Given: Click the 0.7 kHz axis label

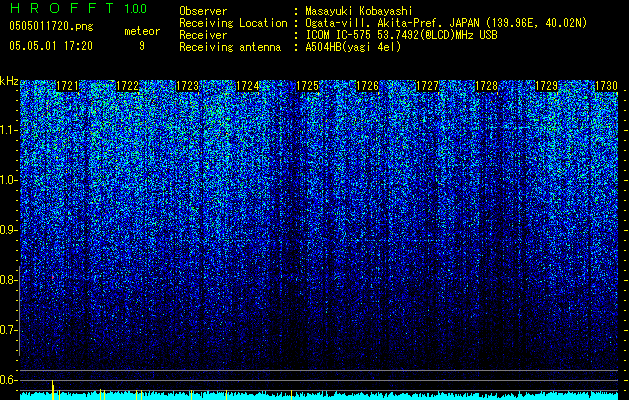Looking at the screenshot, I should tap(8, 330).
